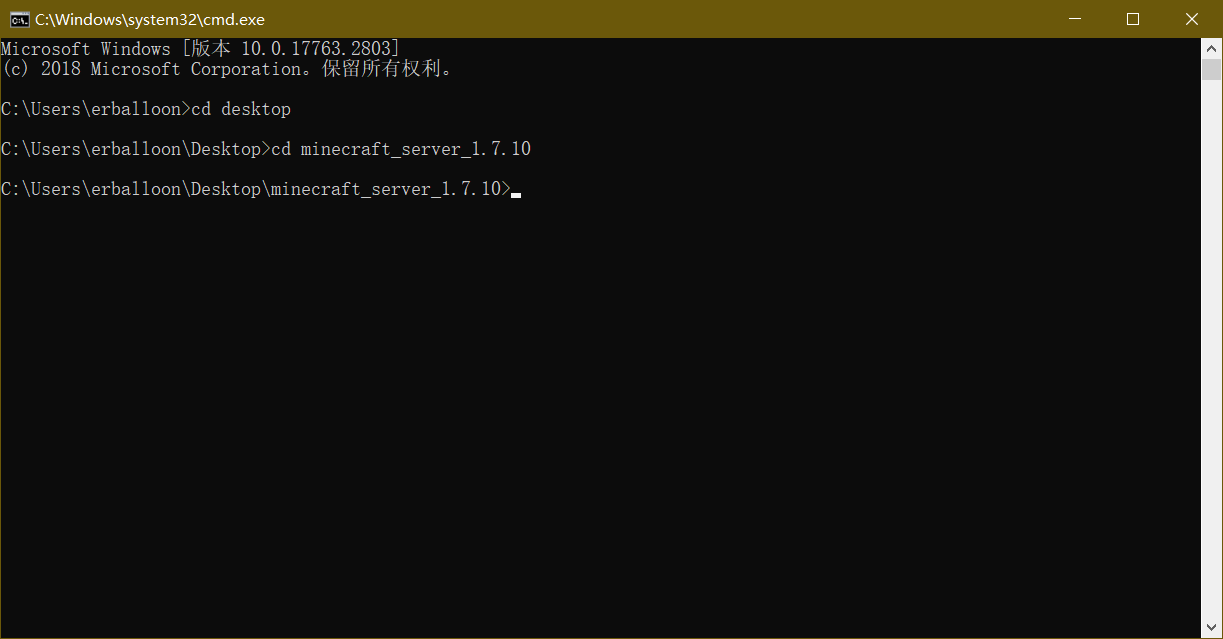1223x639 pixels.
Task: Click the scrollbar up arrow
Action: tap(1211, 48)
